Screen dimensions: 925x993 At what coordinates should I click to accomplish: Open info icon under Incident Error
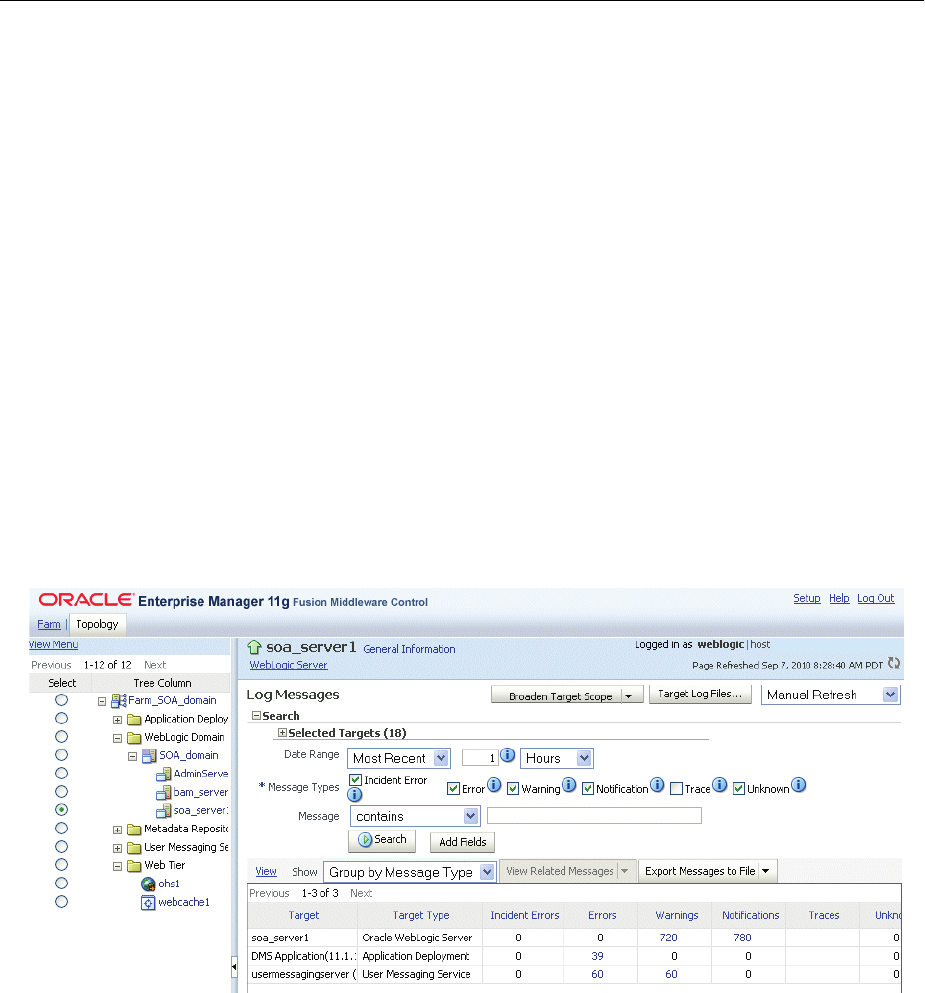click(355, 795)
